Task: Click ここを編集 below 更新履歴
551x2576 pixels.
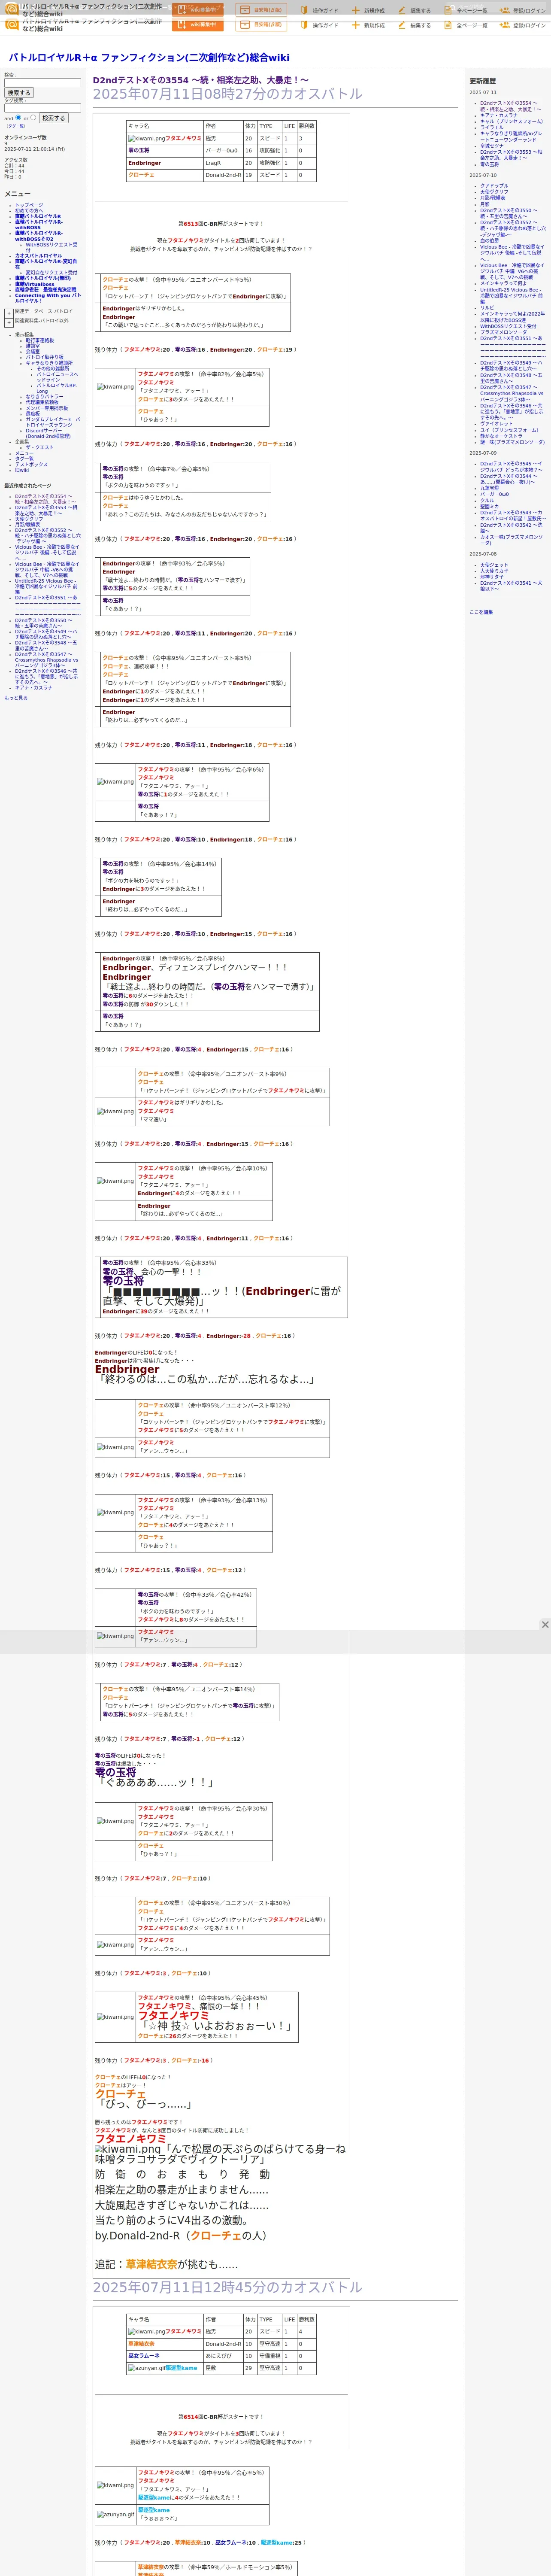Action: 481,612
